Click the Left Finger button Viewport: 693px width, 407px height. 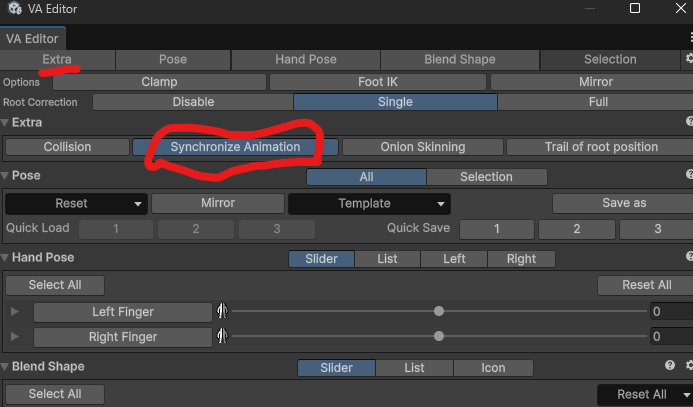pos(123,312)
